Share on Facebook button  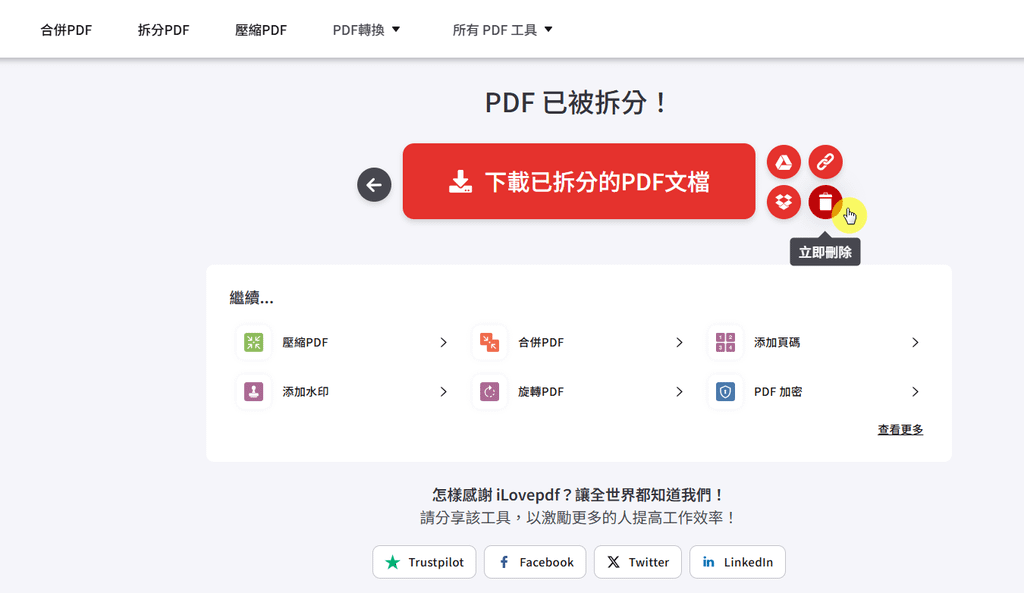535,562
